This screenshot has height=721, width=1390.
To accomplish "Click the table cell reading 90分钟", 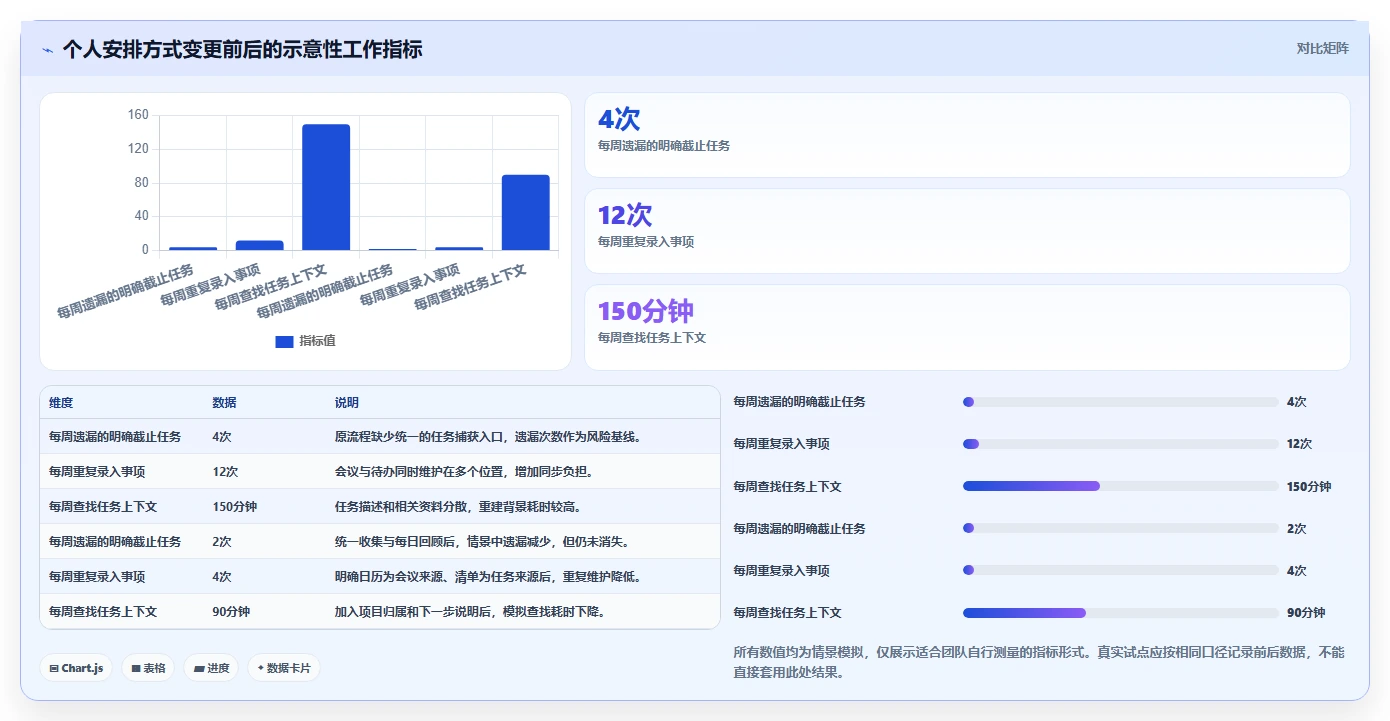I will [x=231, y=612].
